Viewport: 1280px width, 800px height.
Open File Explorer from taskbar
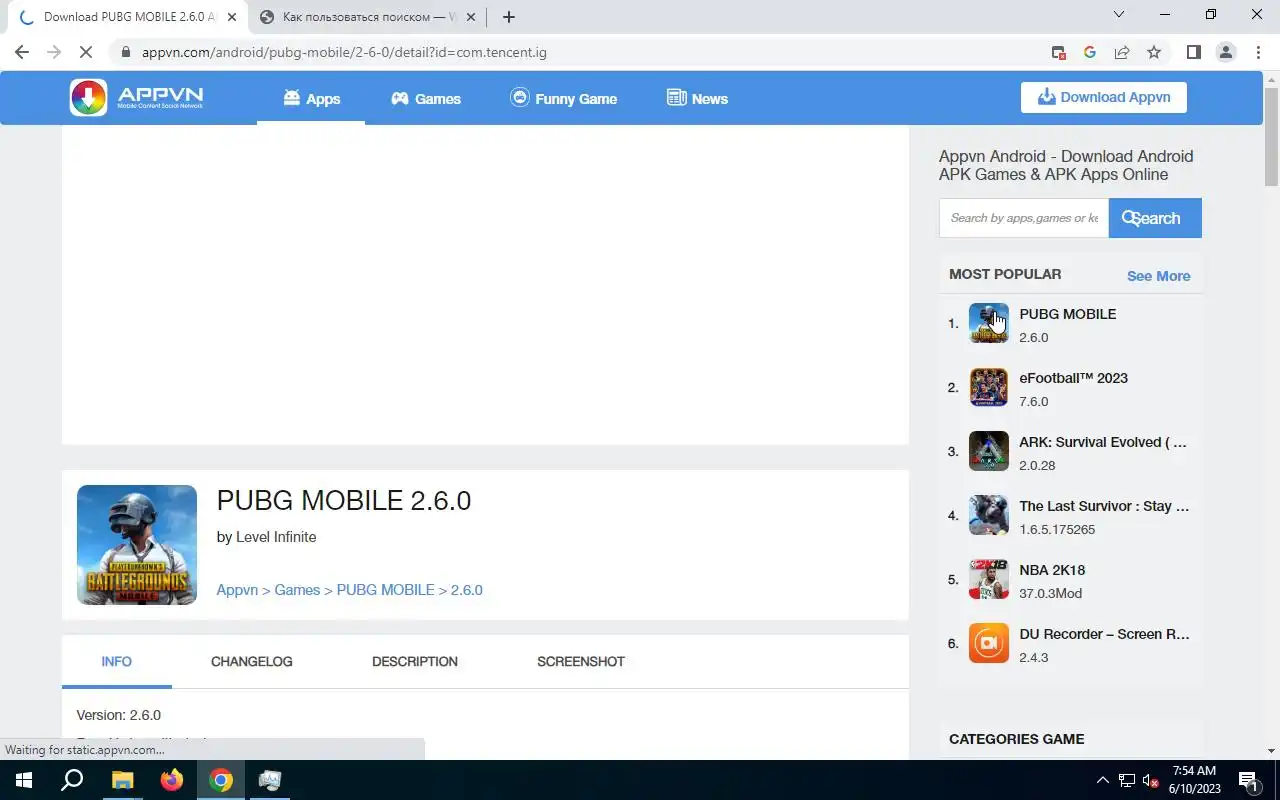(122, 780)
